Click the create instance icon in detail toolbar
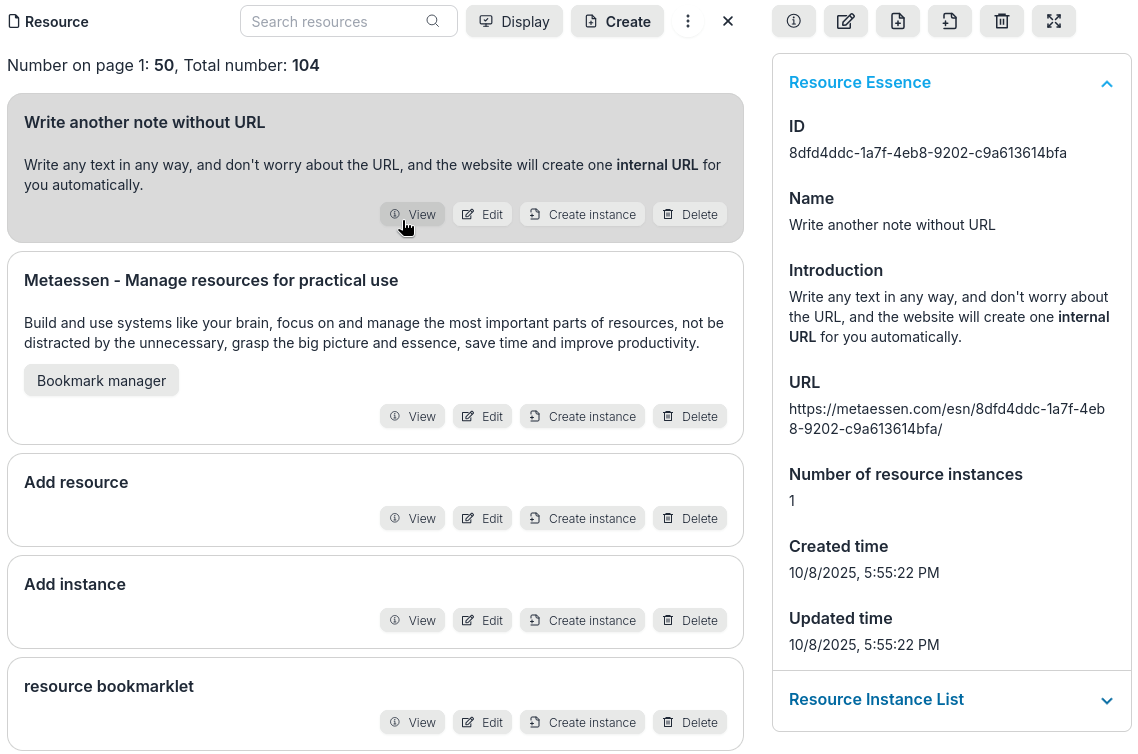 [950, 21]
